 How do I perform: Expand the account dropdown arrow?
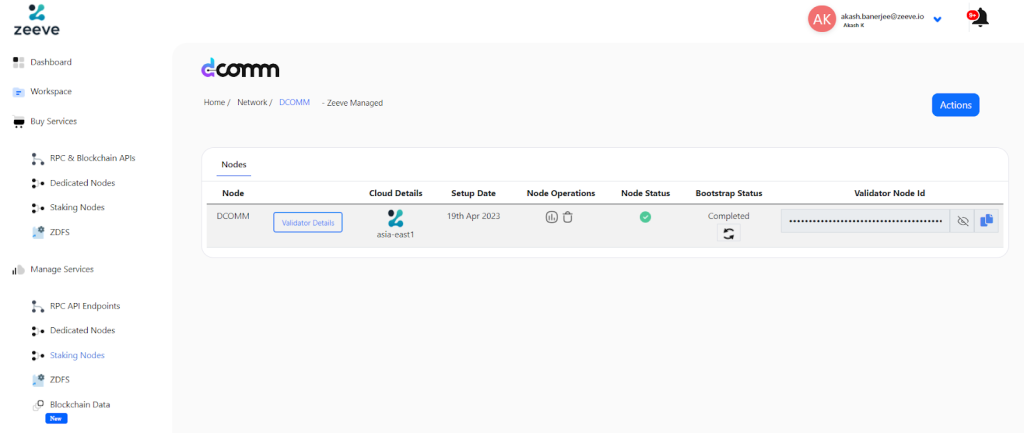937,20
